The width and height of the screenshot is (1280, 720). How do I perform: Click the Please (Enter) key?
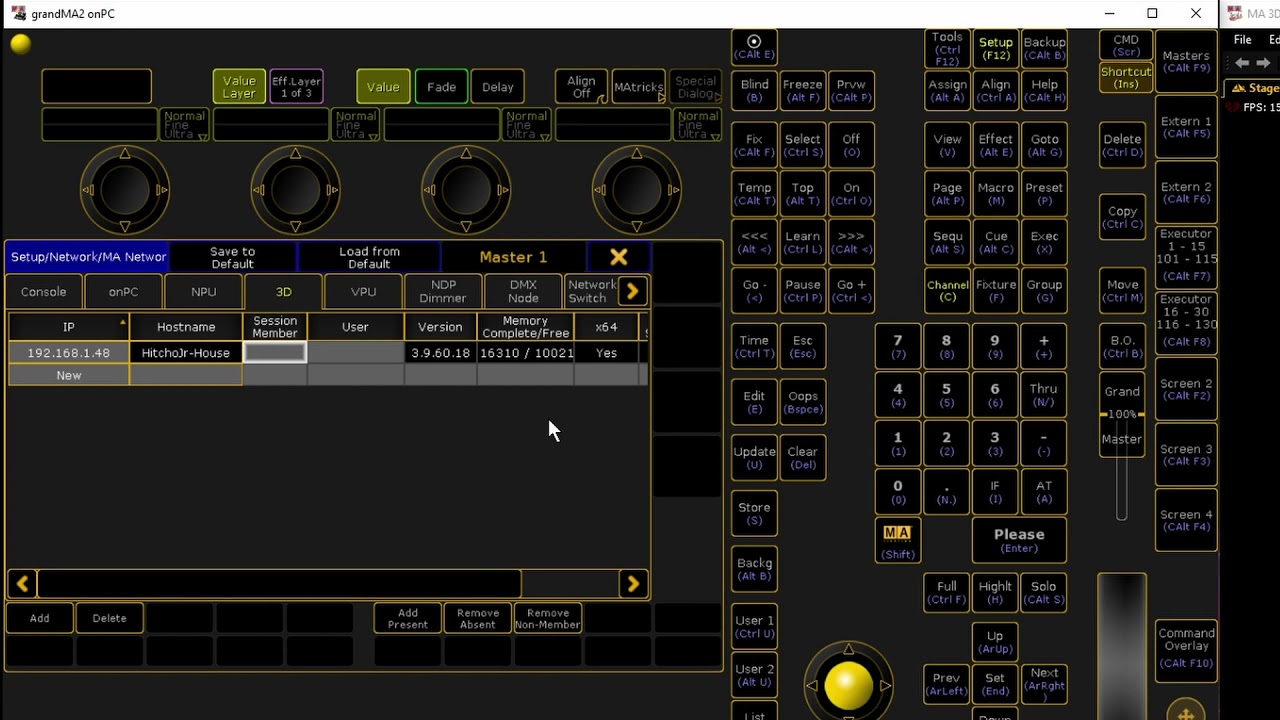1019,541
